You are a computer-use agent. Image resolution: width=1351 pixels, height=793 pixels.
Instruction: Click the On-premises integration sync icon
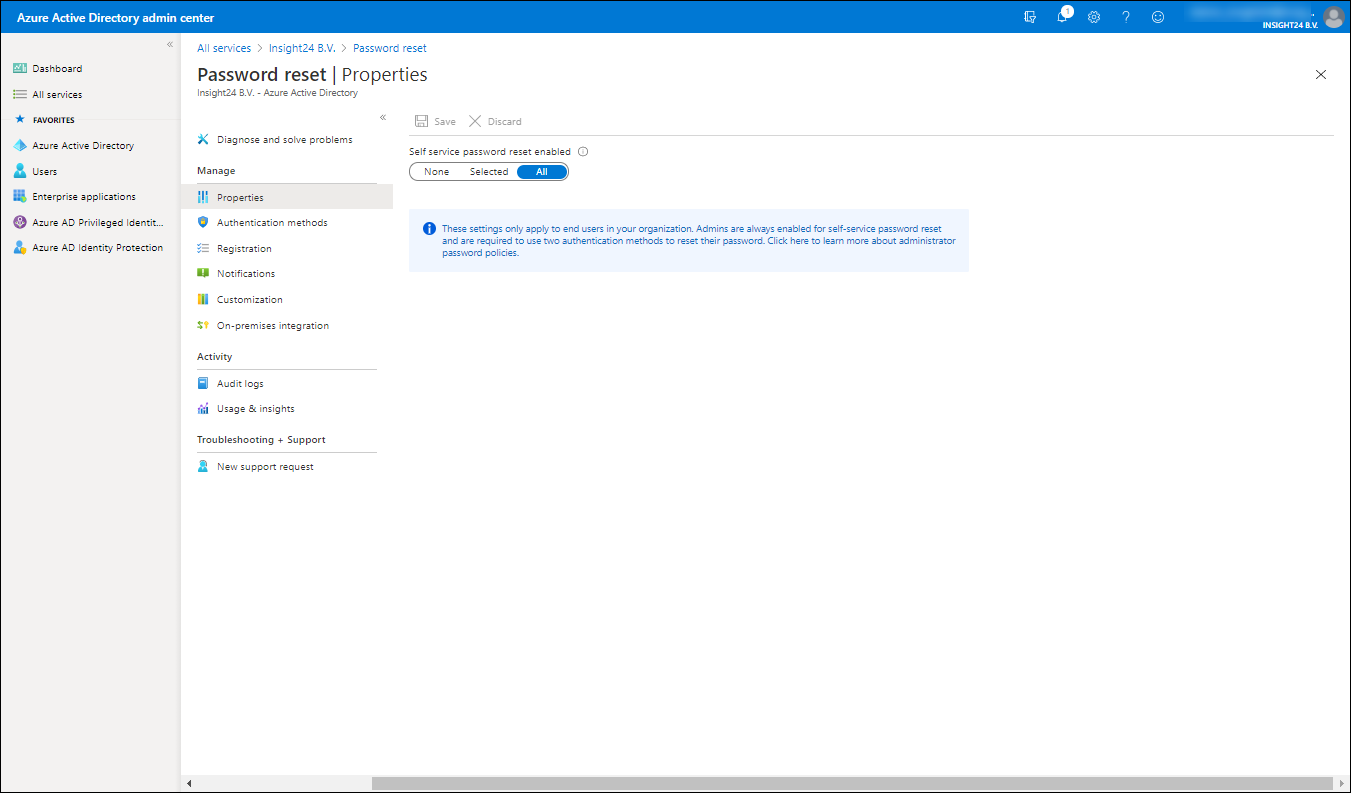[203, 325]
